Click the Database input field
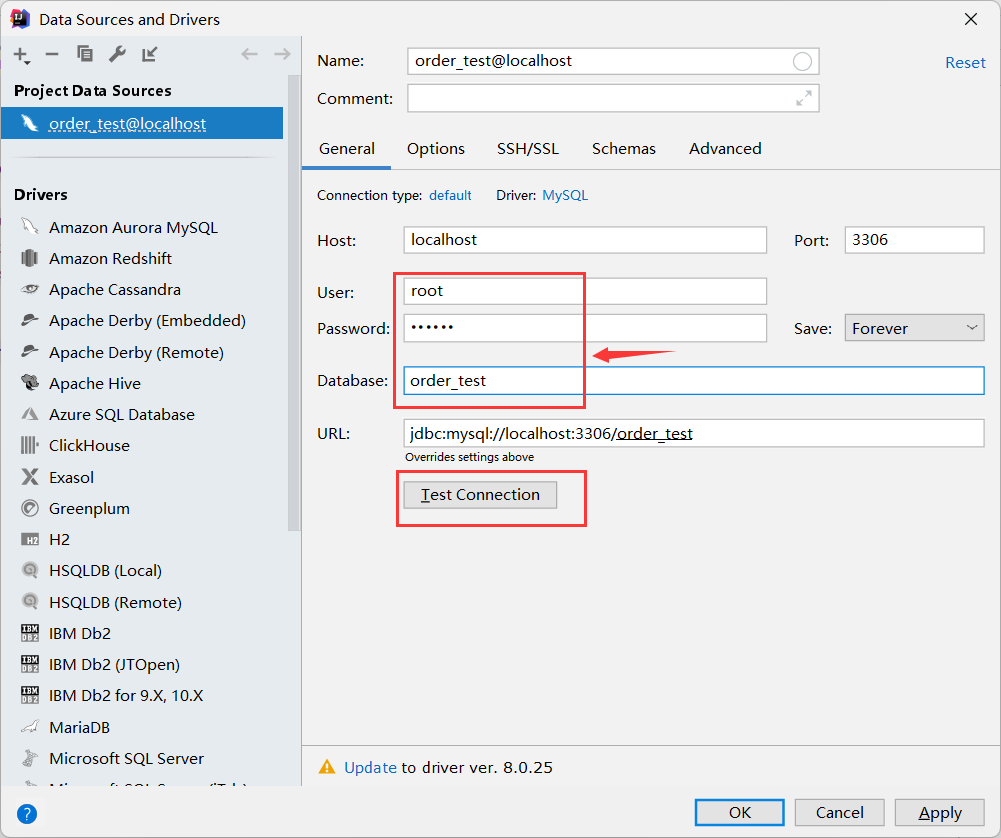The height and width of the screenshot is (838, 1001). click(693, 380)
